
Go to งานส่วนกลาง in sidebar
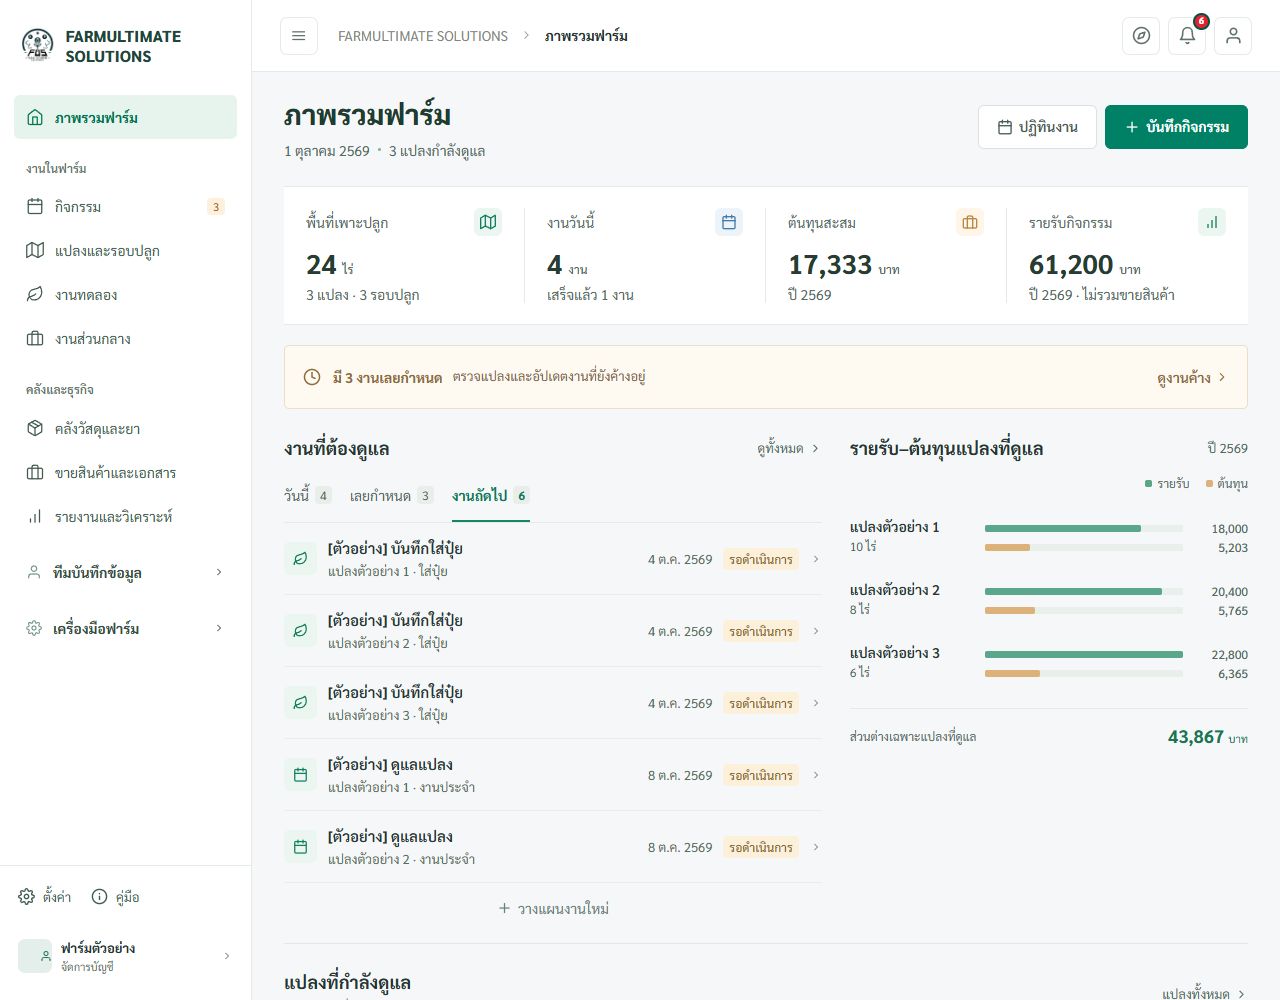coord(125,339)
